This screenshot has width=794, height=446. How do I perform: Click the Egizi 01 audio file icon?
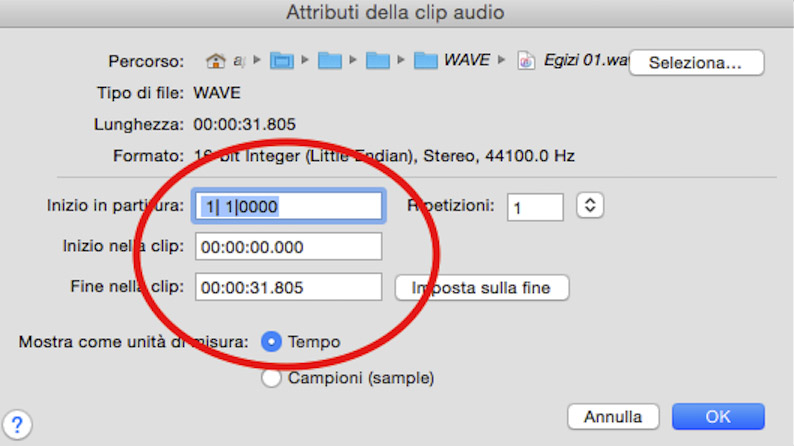[526, 61]
